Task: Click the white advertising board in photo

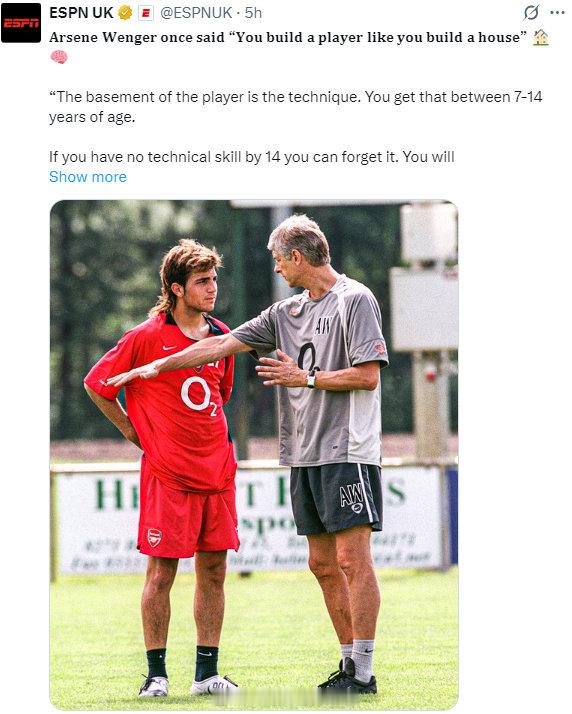Action: (x=248, y=520)
